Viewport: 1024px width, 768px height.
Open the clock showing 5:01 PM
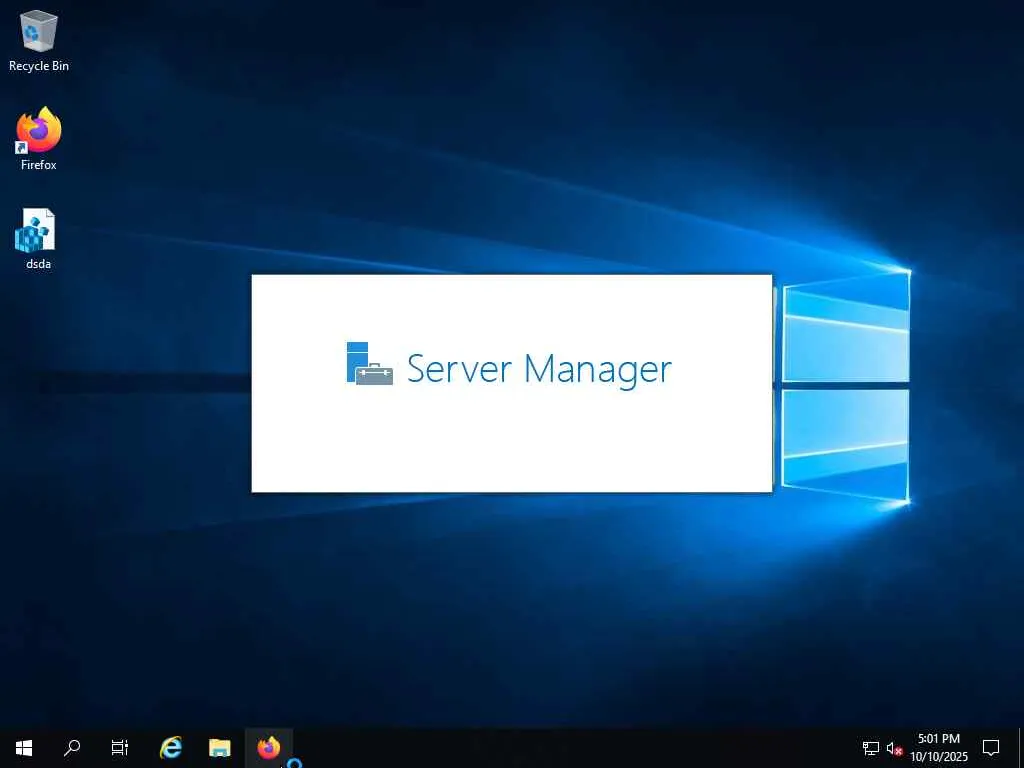pos(938,748)
